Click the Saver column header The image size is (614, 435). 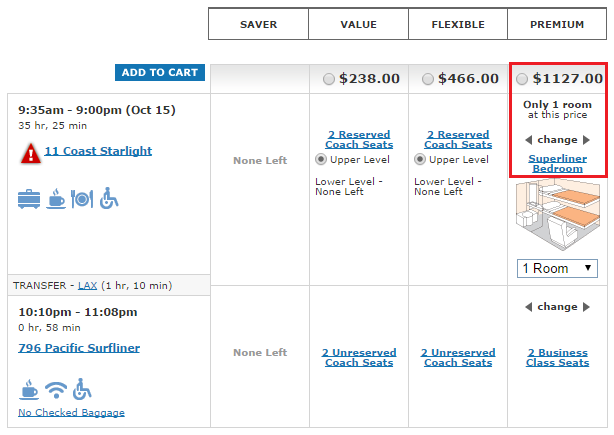tap(258, 24)
